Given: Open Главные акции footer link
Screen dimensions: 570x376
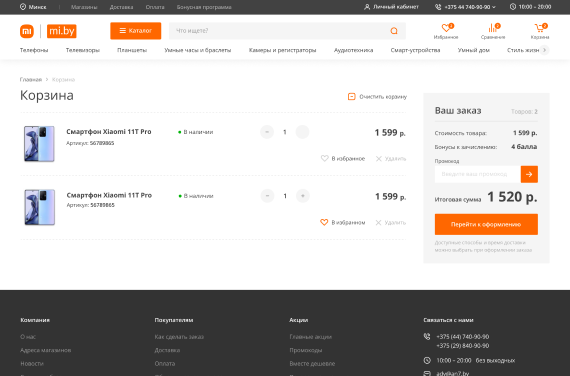Looking at the screenshot, I should pos(310,337).
